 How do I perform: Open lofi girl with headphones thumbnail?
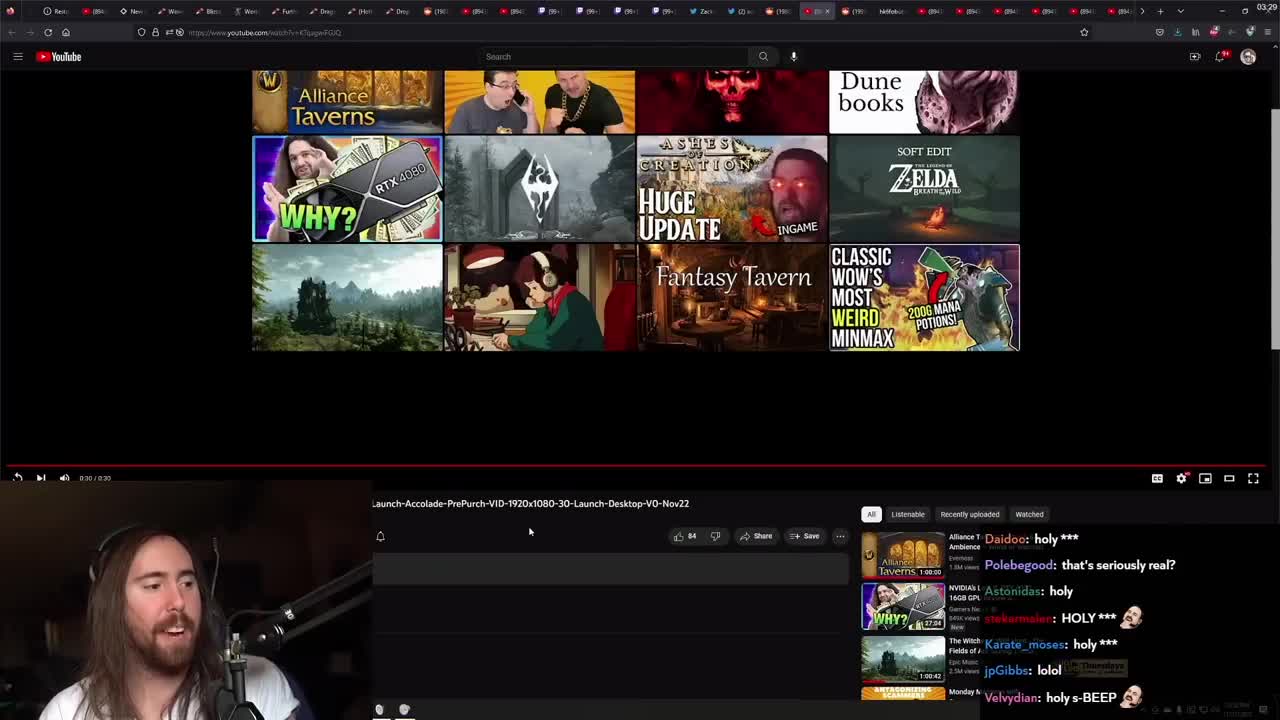[540, 298]
